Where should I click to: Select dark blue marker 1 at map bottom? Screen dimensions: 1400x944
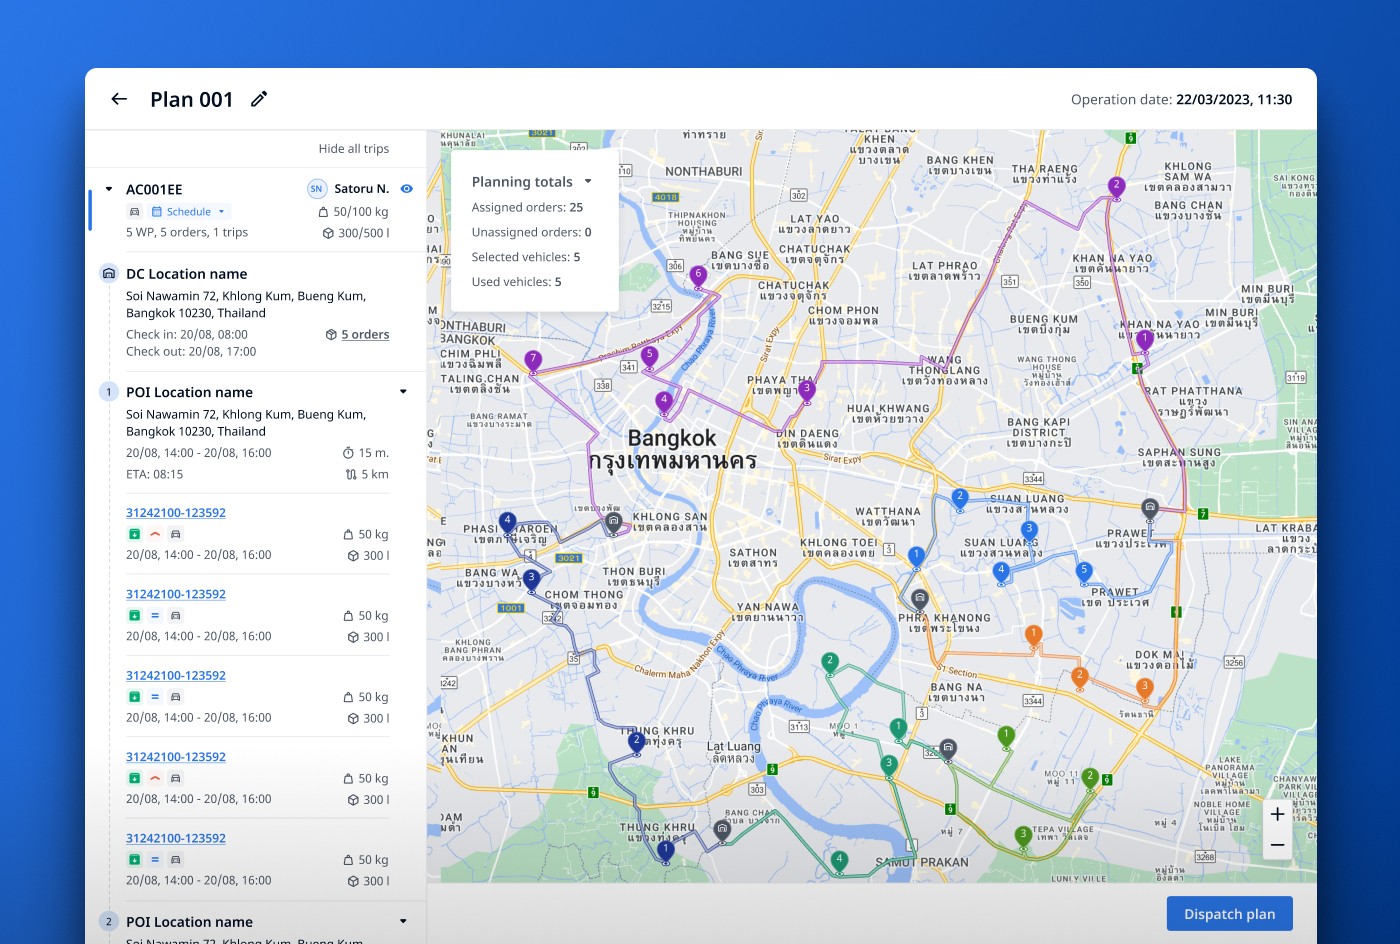pyautogui.click(x=665, y=852)
